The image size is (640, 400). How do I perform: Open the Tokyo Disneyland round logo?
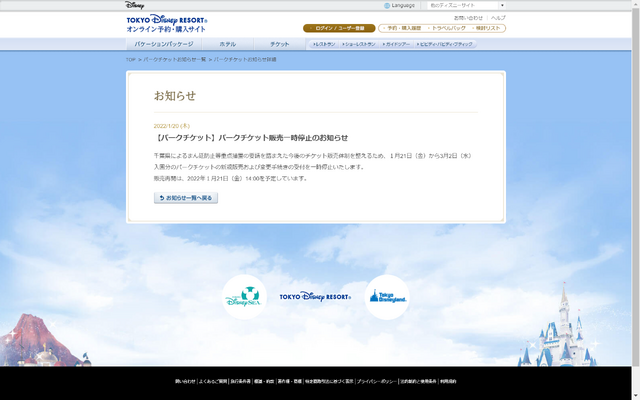coord(387,297)
